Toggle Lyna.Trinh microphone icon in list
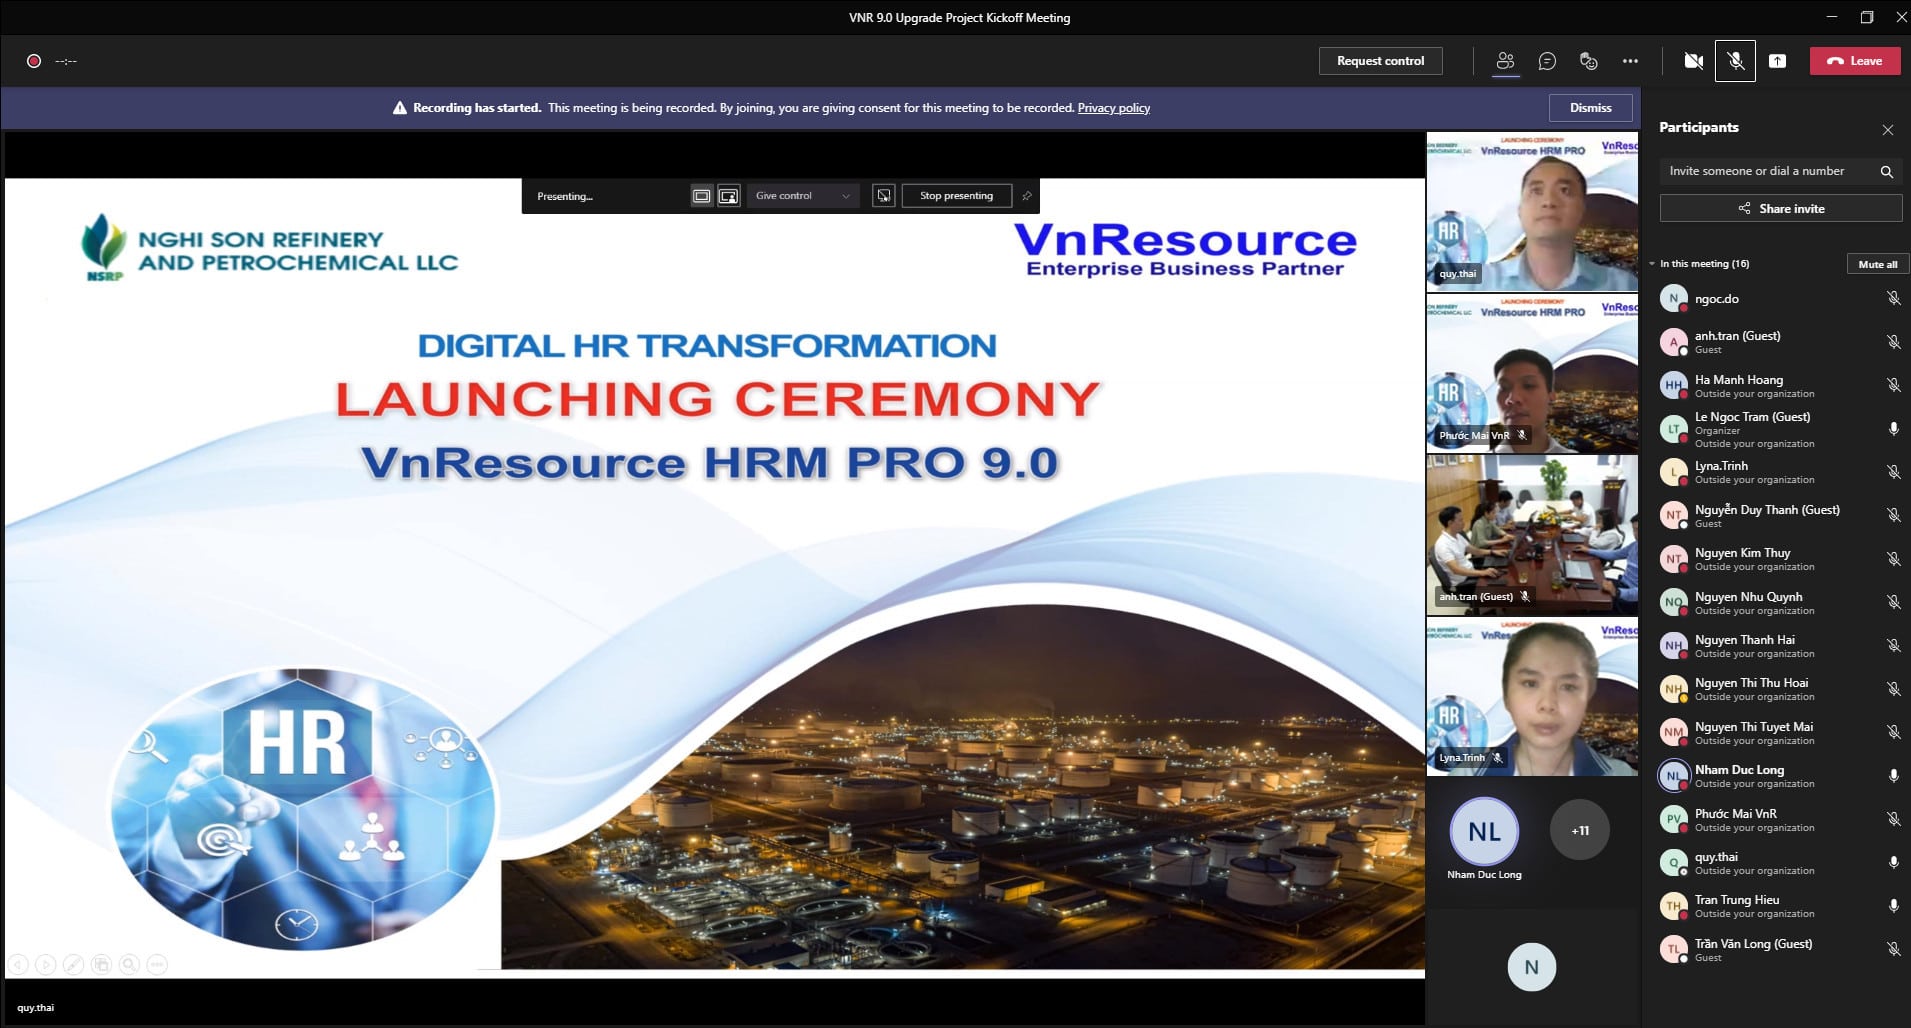This screenshot has height=1028, width=1911. [x=1893, y=472]
